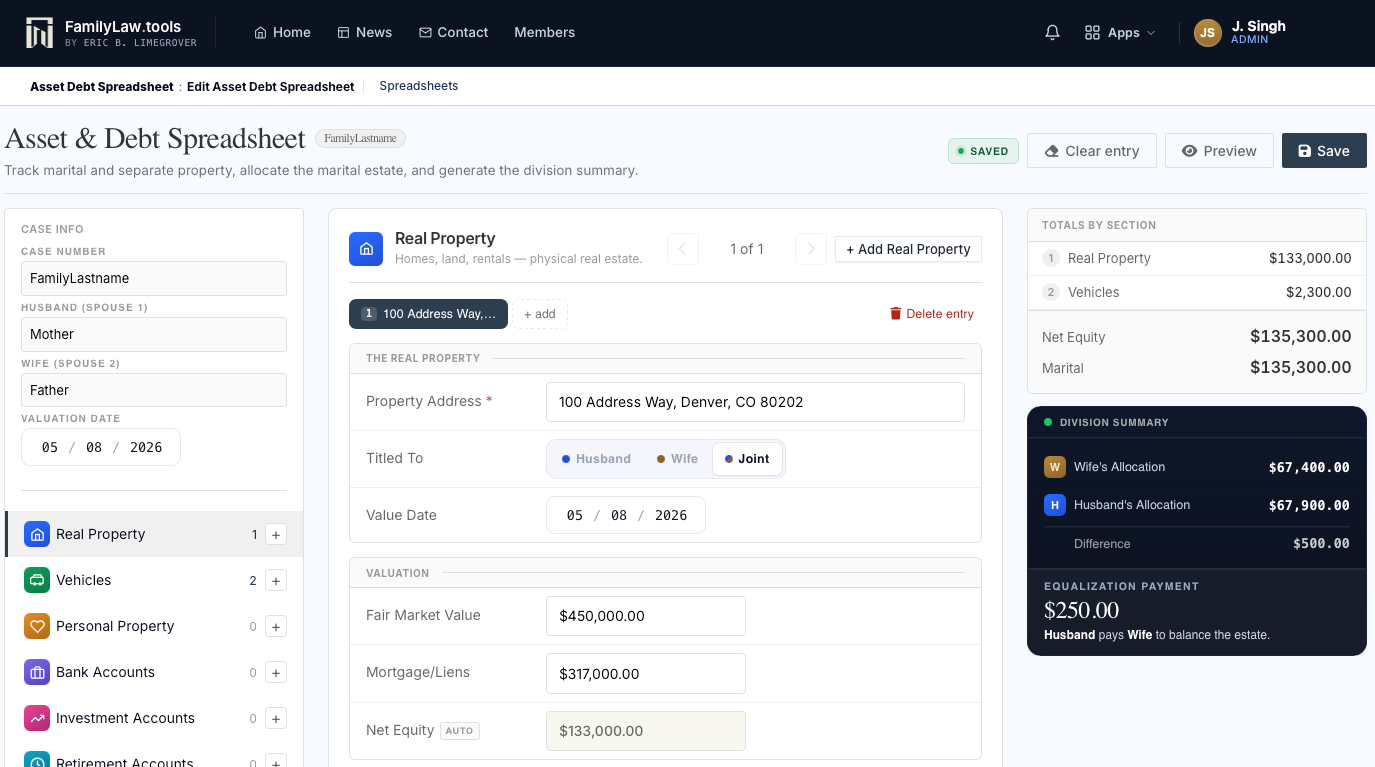Click the Husband (Spouse 1) name field
Viewport: 1375px width, 767px height.
[154, 334]
